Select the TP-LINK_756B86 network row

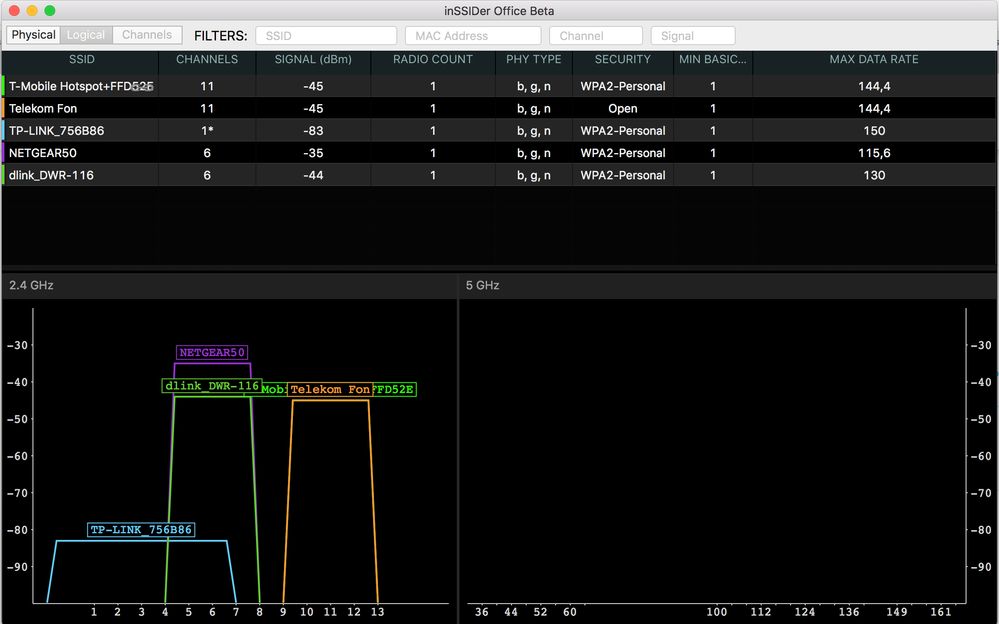tap(499, 131)
